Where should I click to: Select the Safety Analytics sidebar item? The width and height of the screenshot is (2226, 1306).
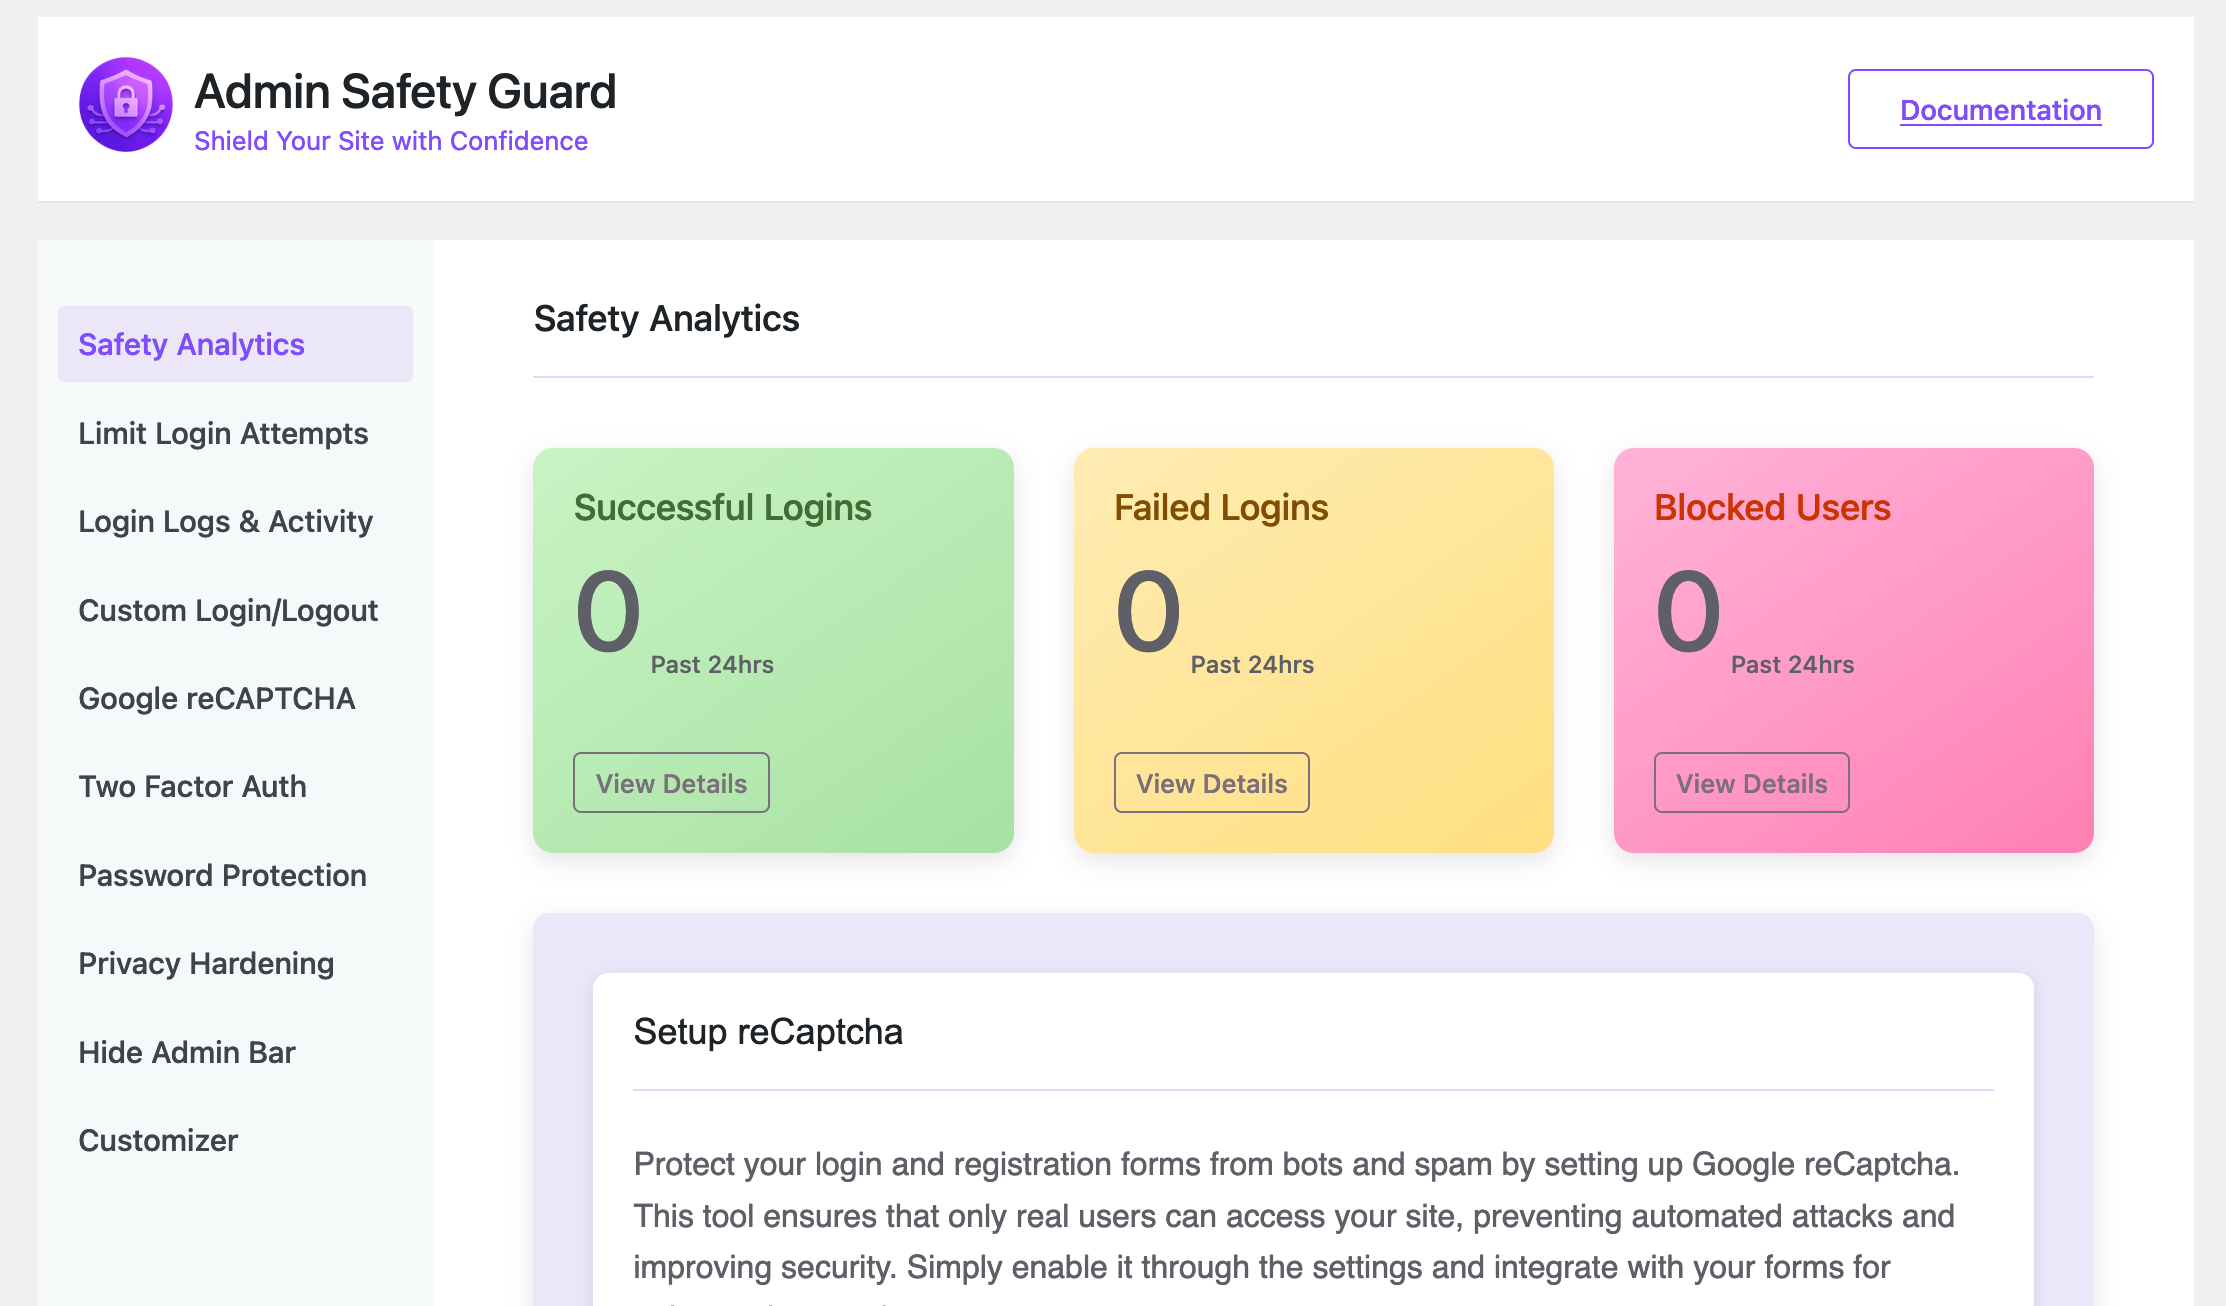coord(191,344)
